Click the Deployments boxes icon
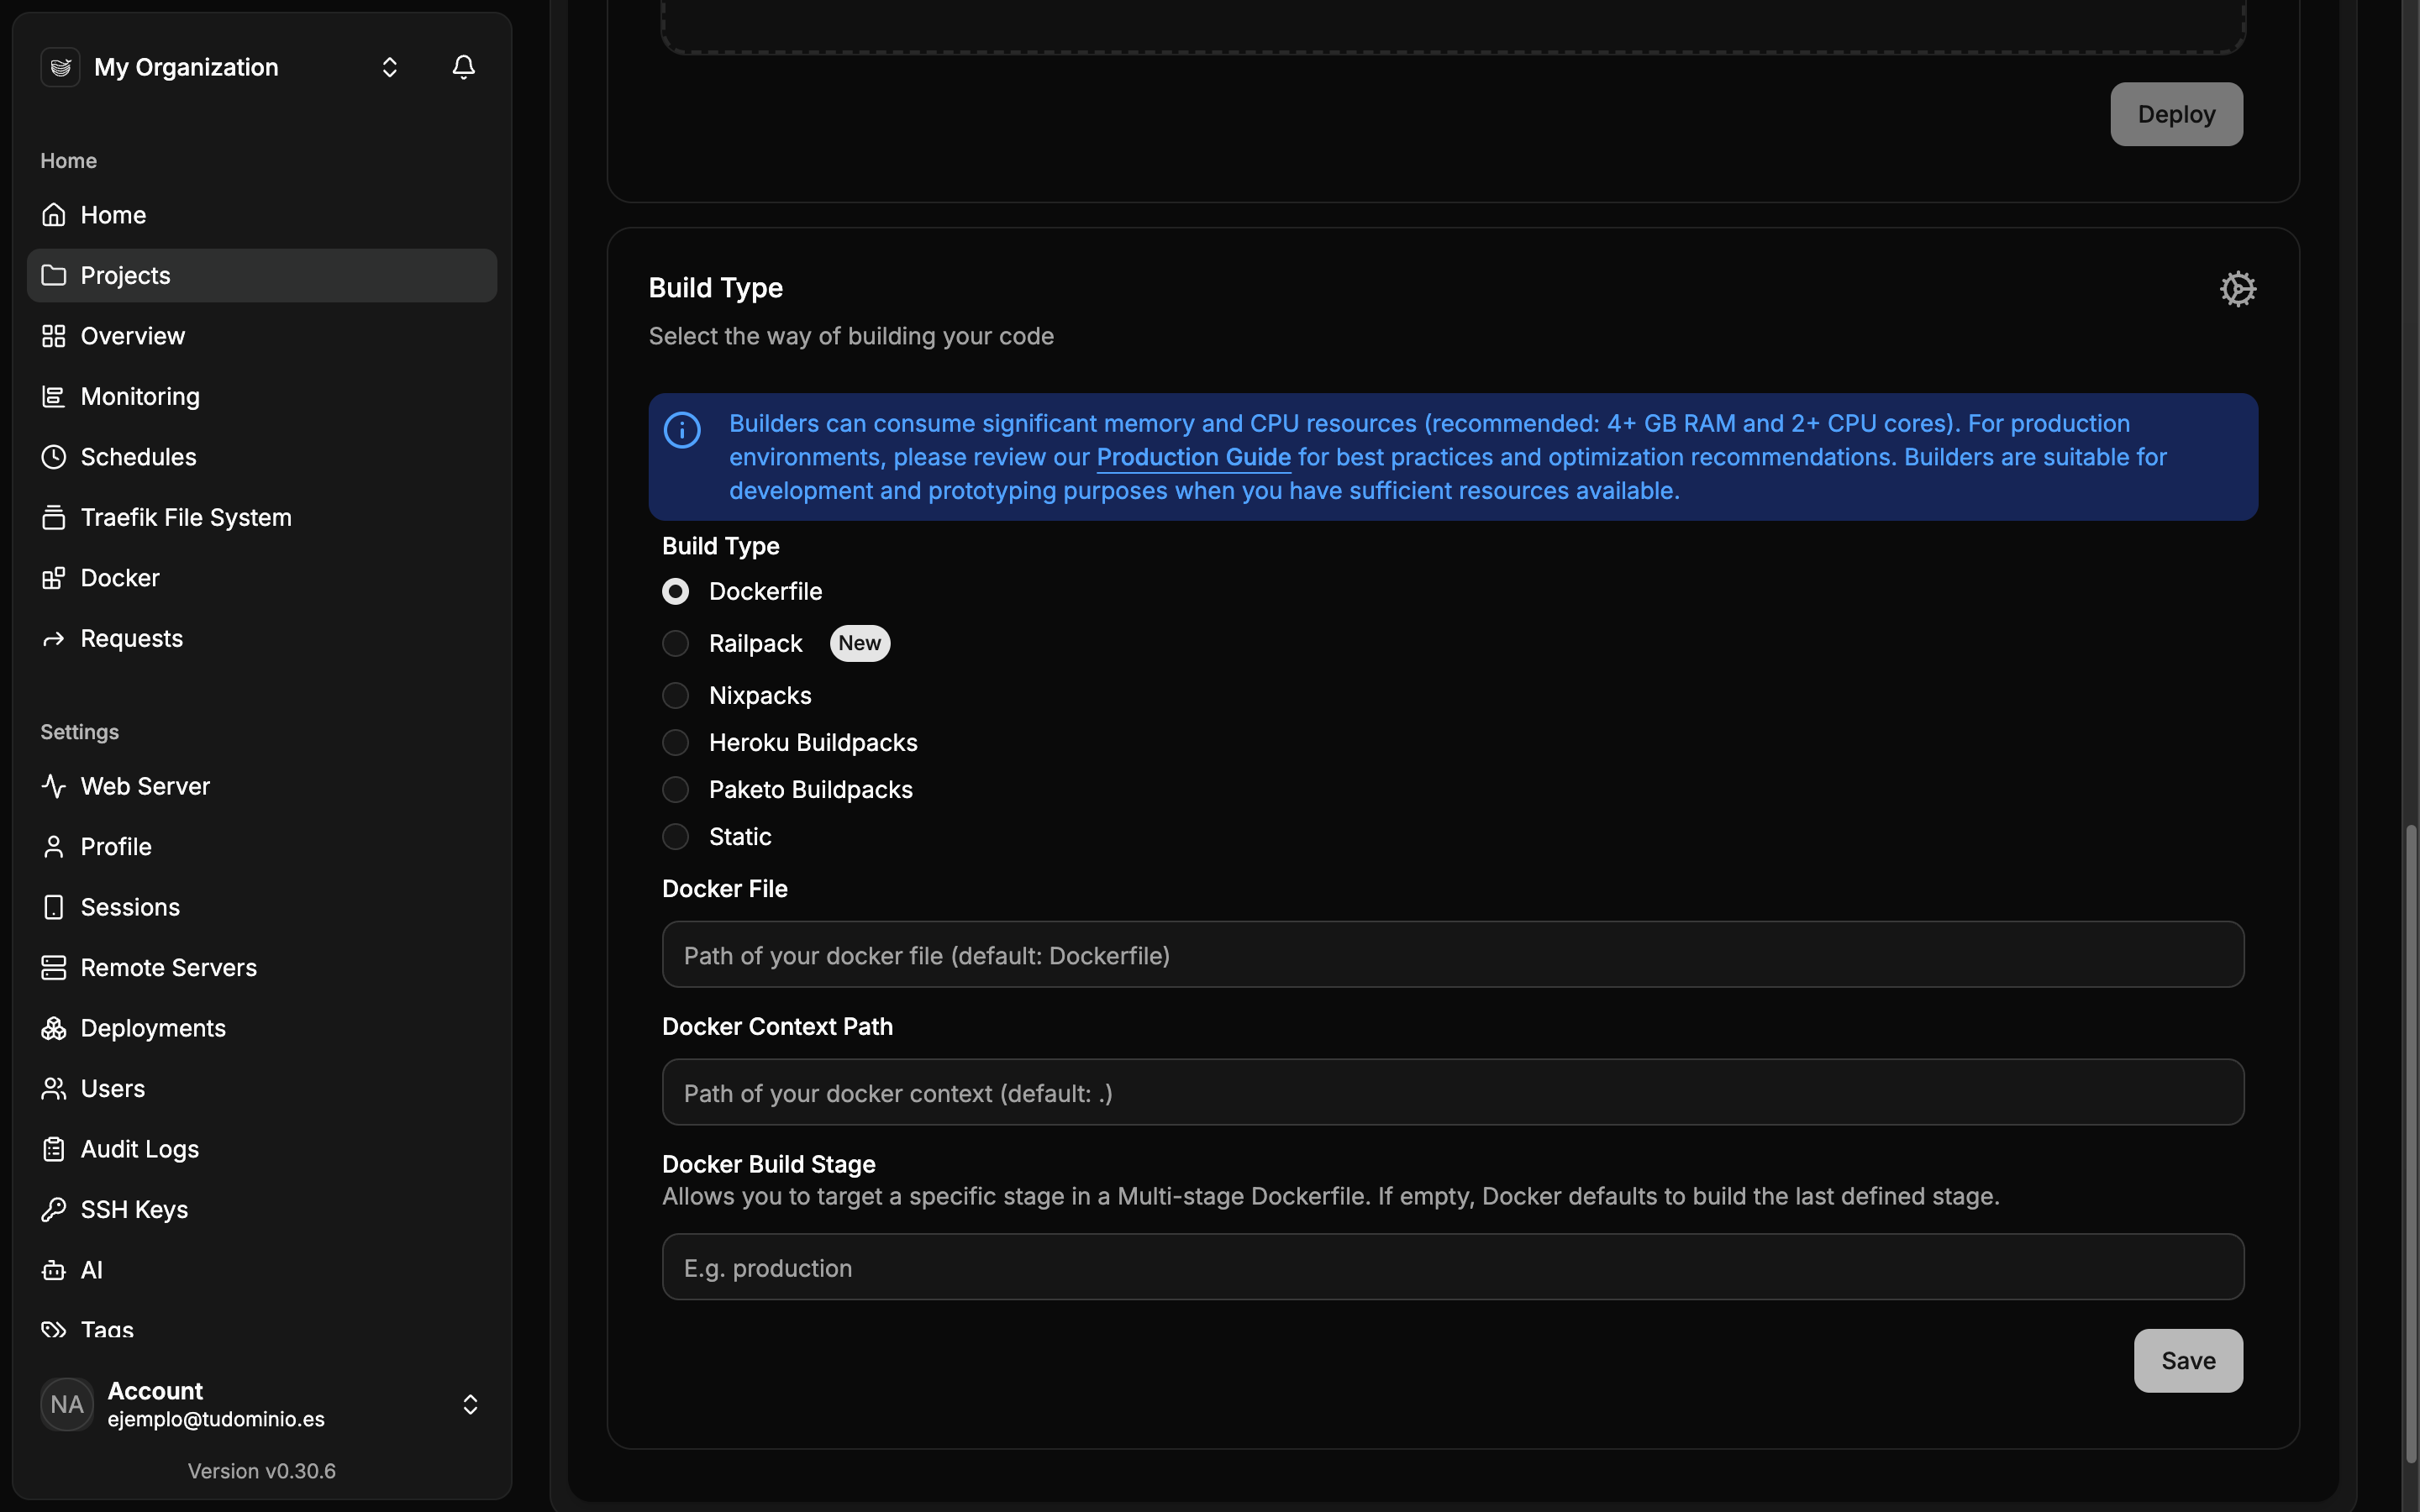 point(54,1028)
